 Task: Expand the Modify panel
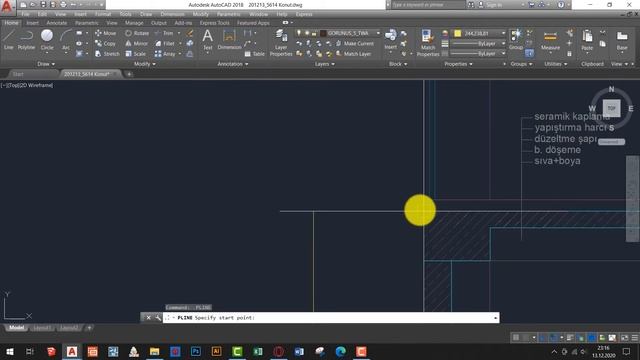pyautogui.click(x=145, y=64)
